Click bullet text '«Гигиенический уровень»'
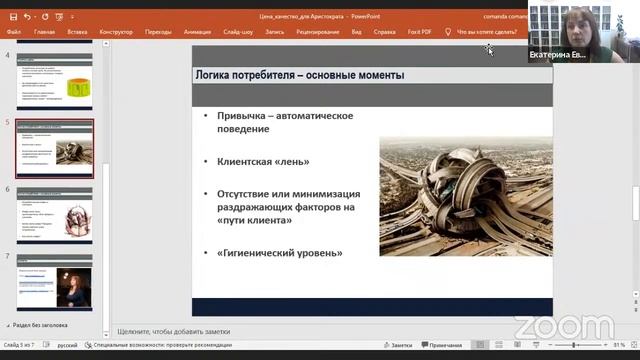Viewport: 640px width, 360px height. point(280,253)
